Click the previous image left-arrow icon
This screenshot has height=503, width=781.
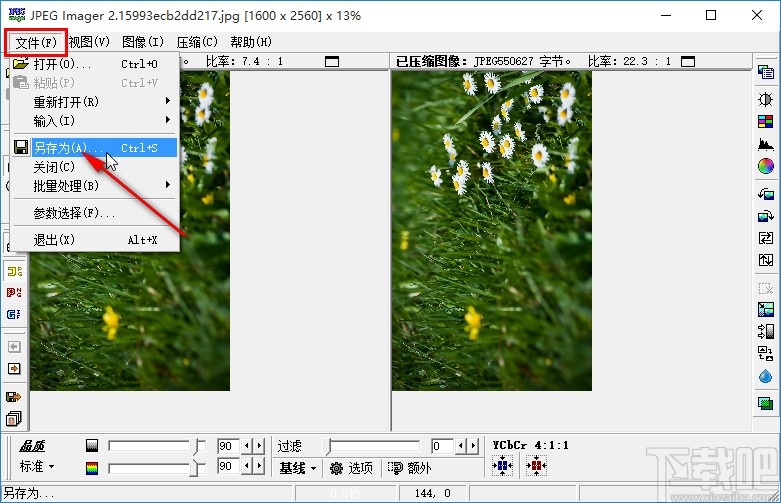pyautogui.click(x=14, y=347)
